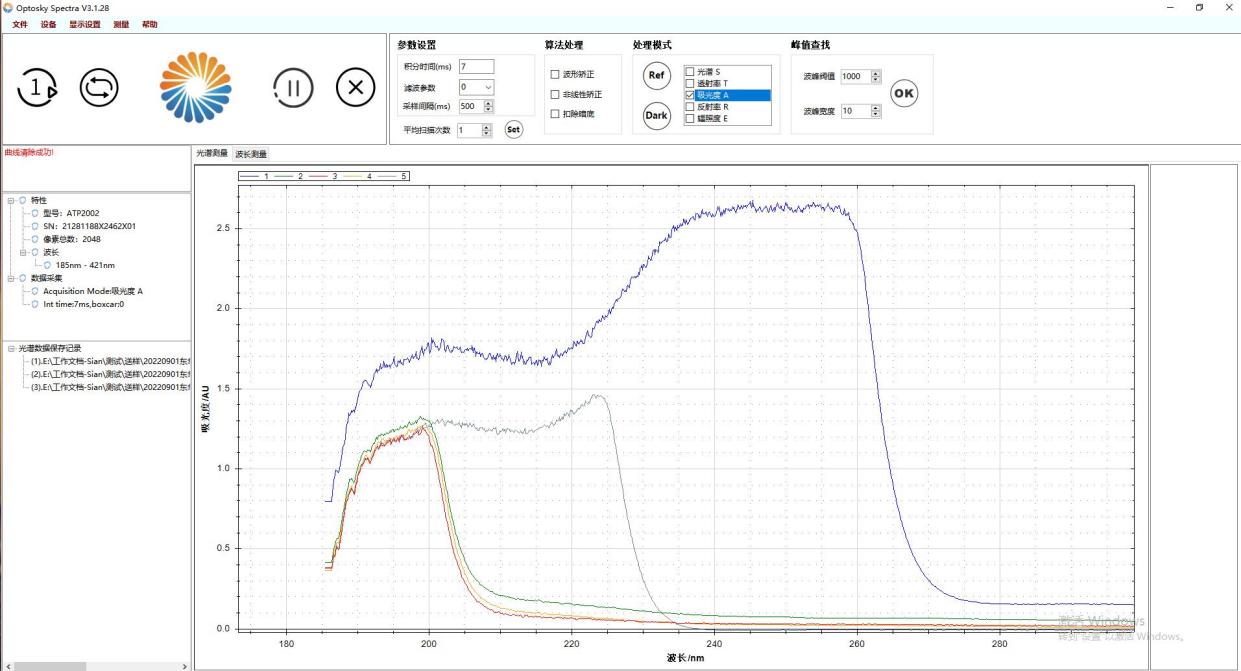1241x671 pixels.
Task: Capture reference spectrum with Ref button
Action: point(656,76)
